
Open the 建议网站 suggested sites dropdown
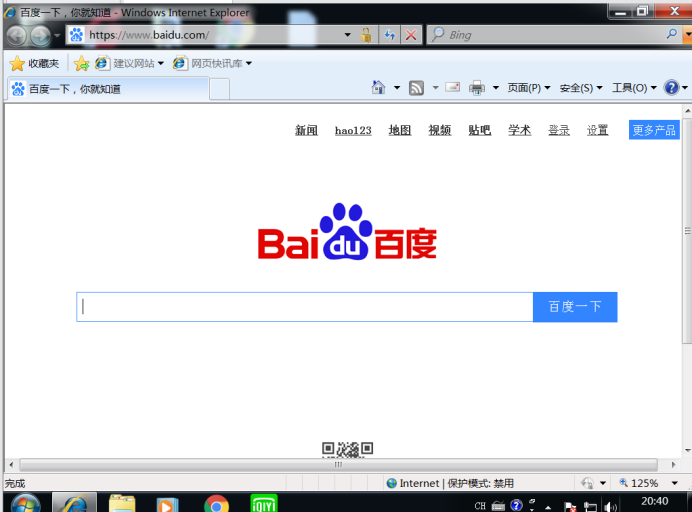point(130,64)
